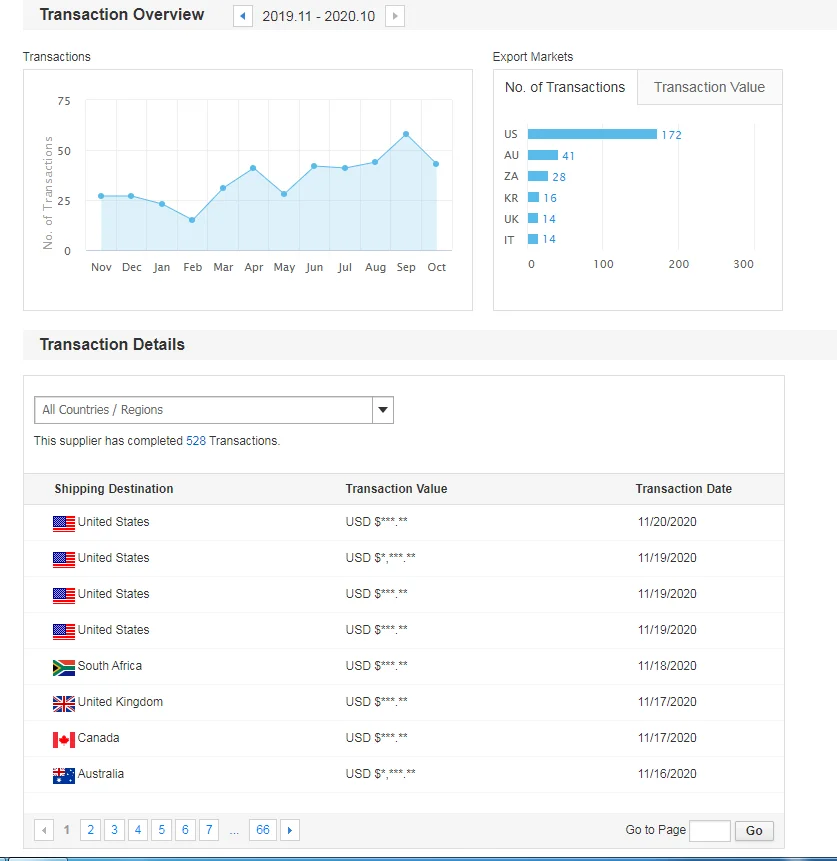Switch to the Transaction Value tab
The height and width of the screenshot is (861, 837).
pyautogui.click(x=709, y=88)
